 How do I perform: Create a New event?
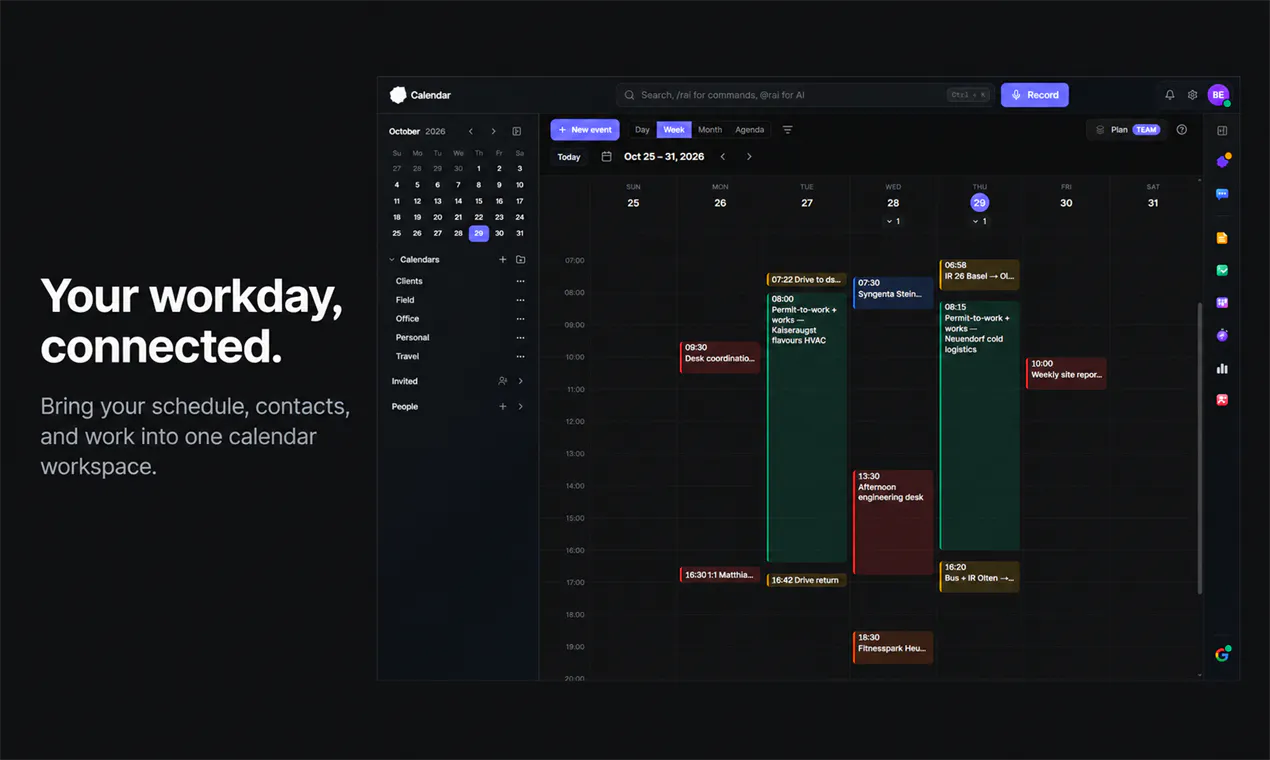point(585,130)
